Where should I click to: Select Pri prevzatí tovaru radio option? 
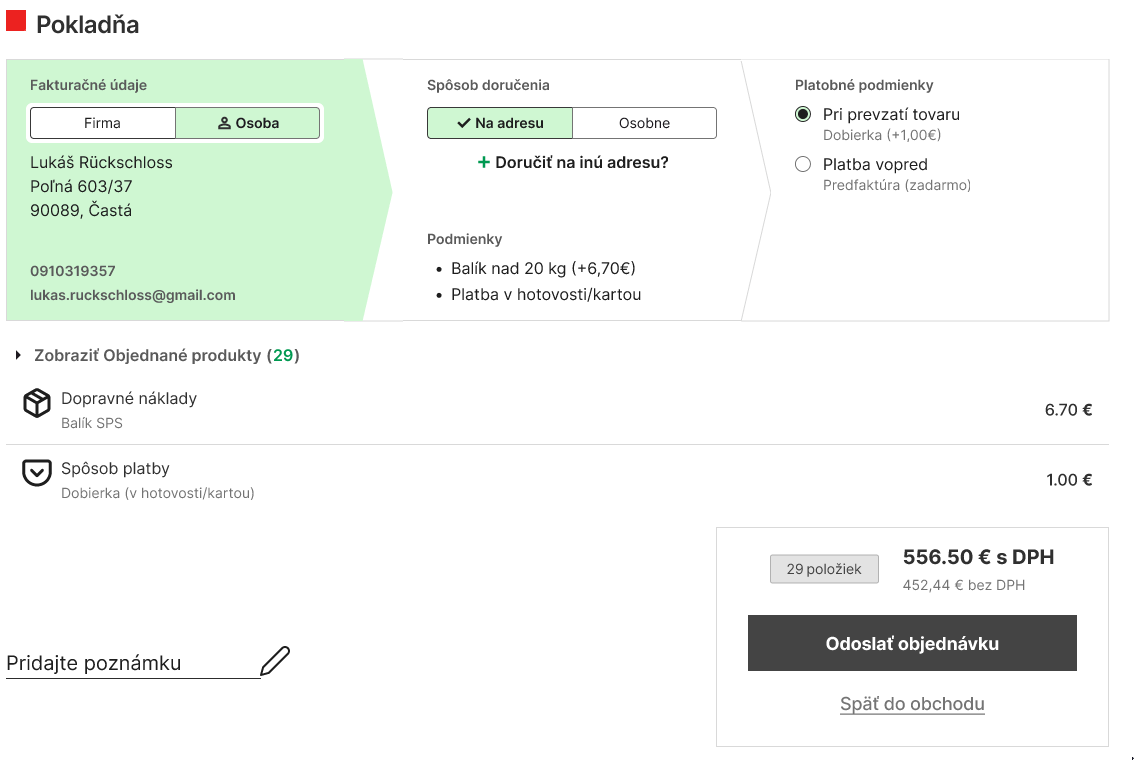803,114
